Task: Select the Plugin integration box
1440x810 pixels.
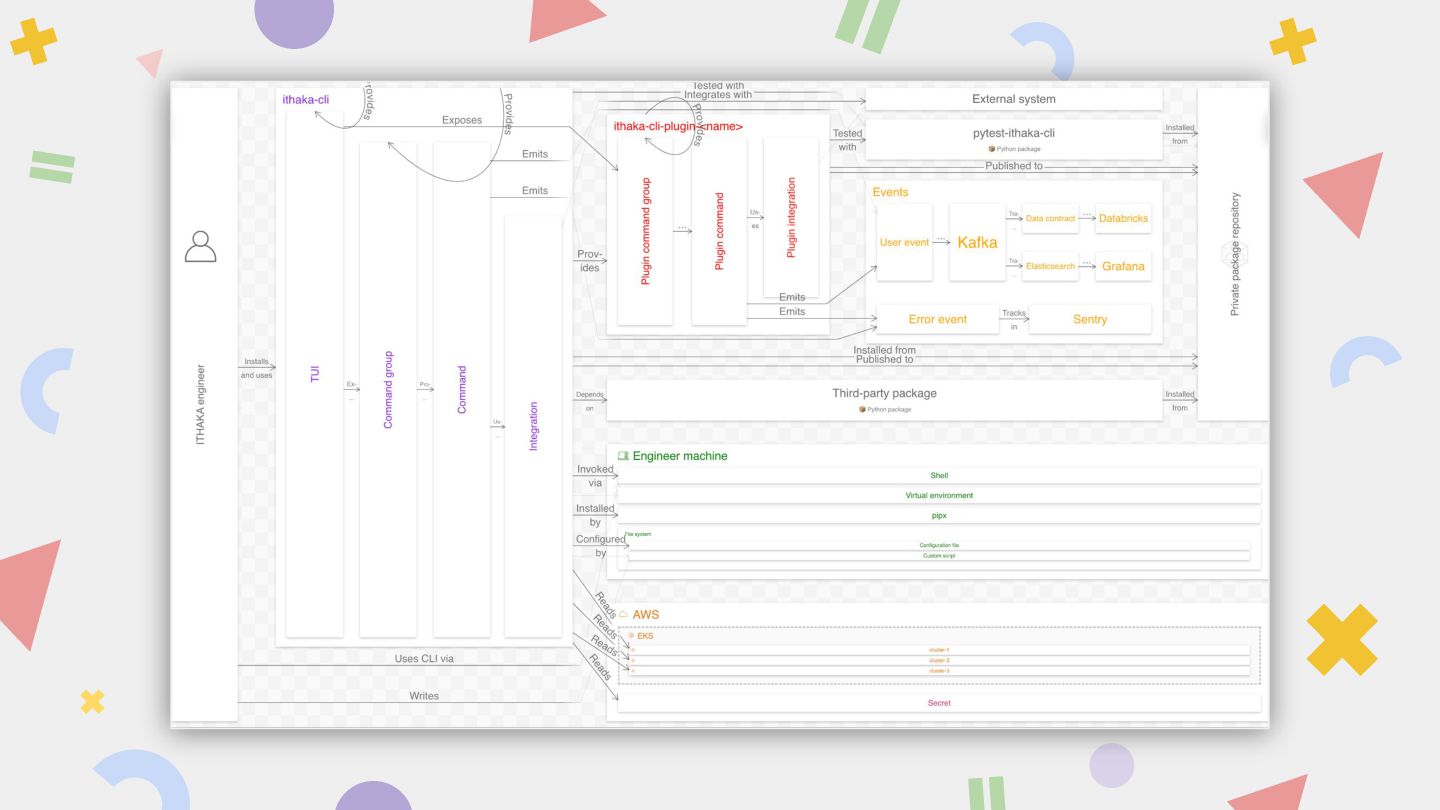Action: pos(791,218)
